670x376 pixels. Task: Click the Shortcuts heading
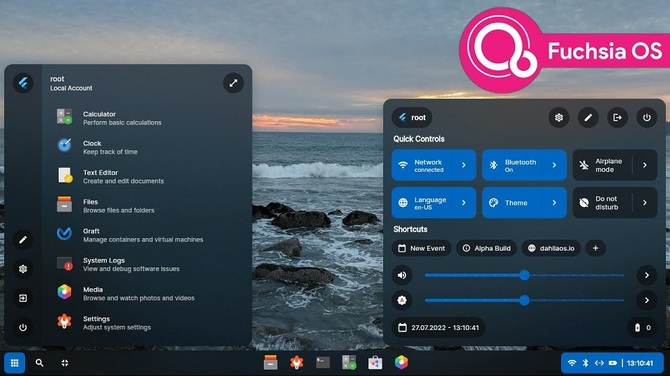pos(410,229)
